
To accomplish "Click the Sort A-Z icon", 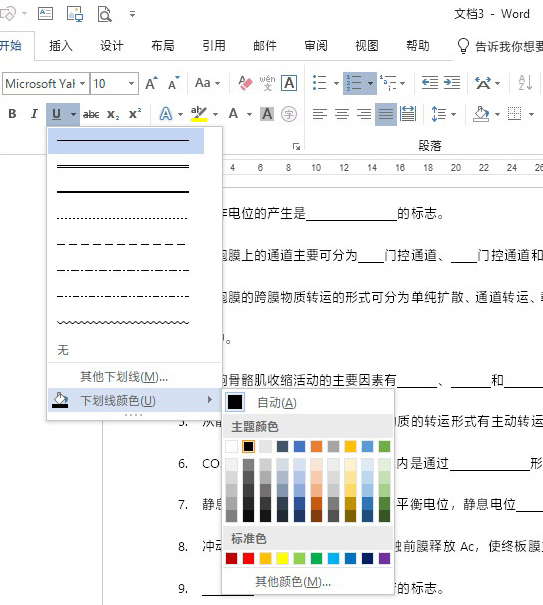I will (525, 83).
